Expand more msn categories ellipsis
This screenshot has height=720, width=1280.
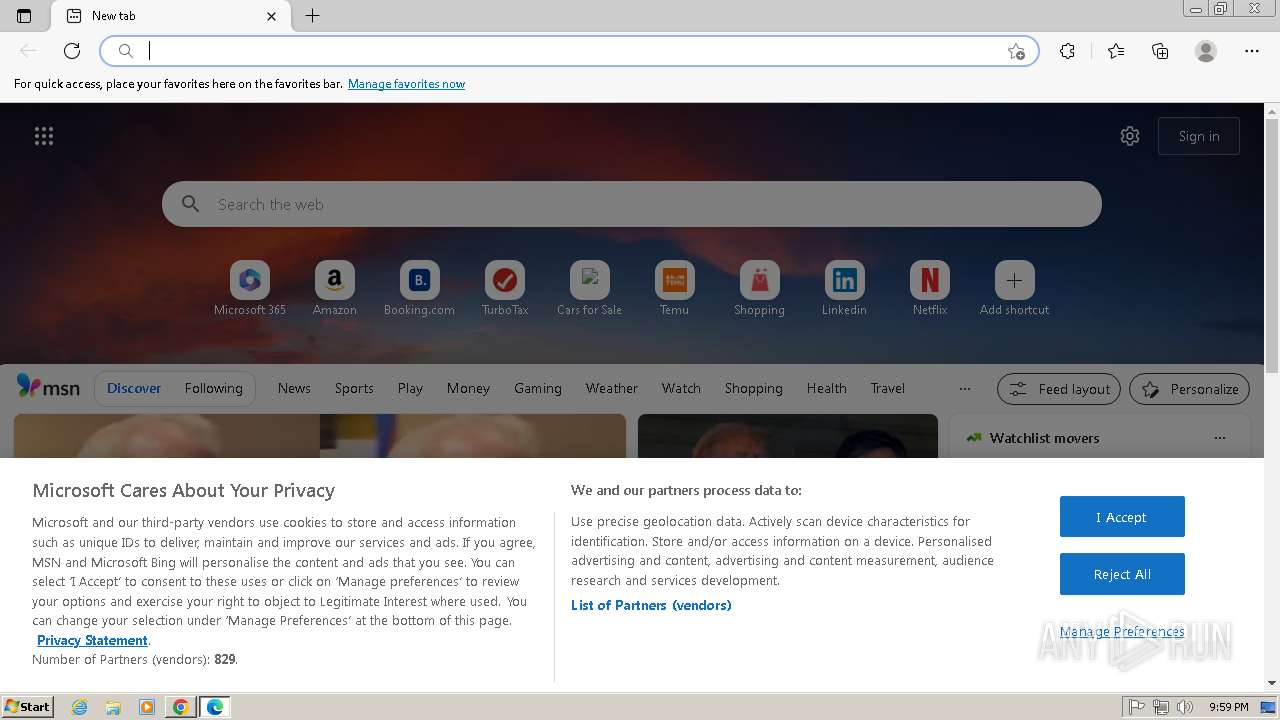click(x=964, y=388)
